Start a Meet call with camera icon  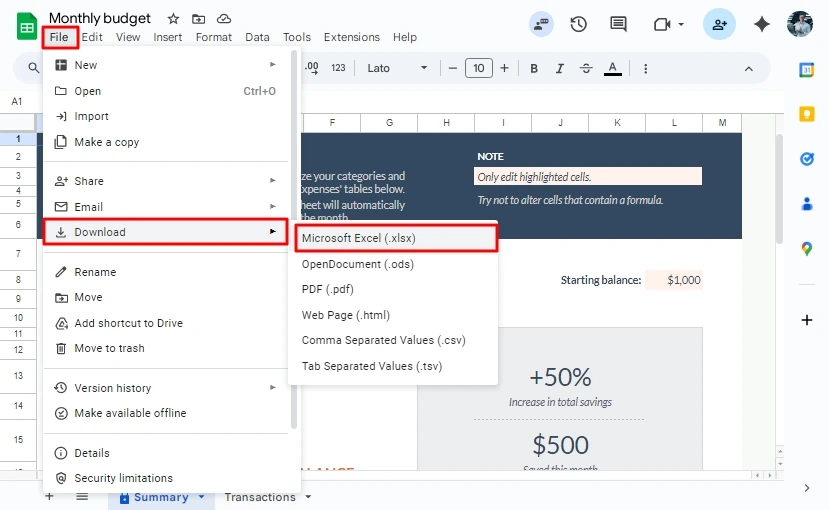pyautogui.click(x=662, y=24)
